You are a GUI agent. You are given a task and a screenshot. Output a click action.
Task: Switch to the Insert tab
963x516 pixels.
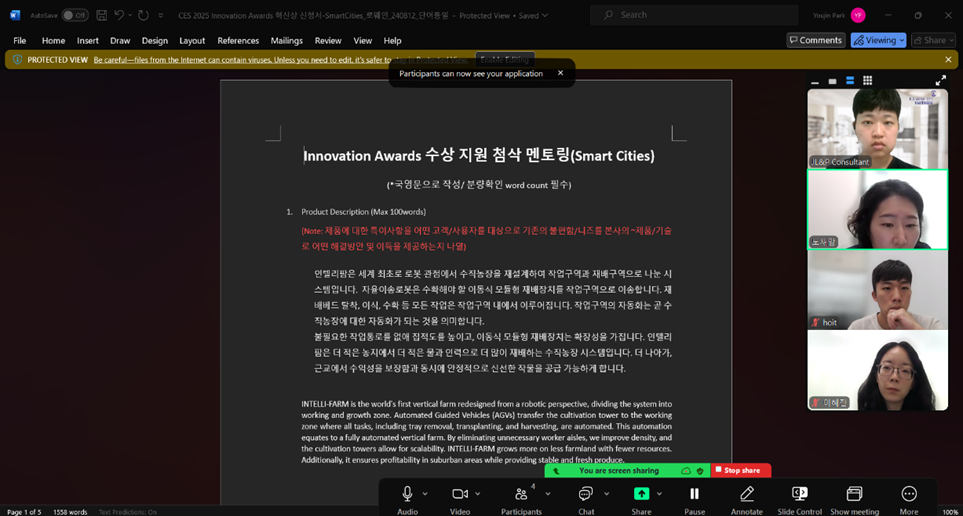[88, 41]
